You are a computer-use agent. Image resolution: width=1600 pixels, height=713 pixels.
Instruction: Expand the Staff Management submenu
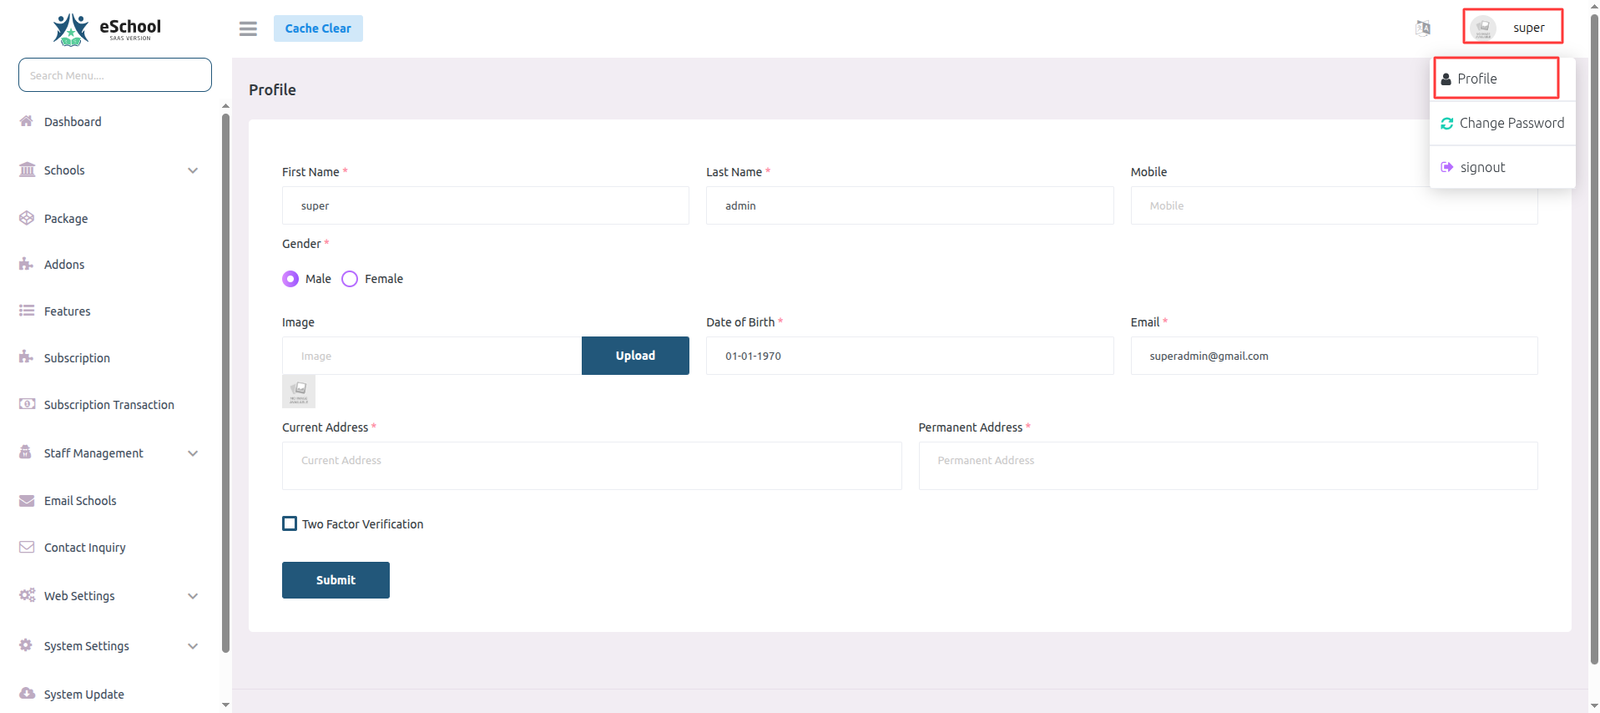point(192,453)
